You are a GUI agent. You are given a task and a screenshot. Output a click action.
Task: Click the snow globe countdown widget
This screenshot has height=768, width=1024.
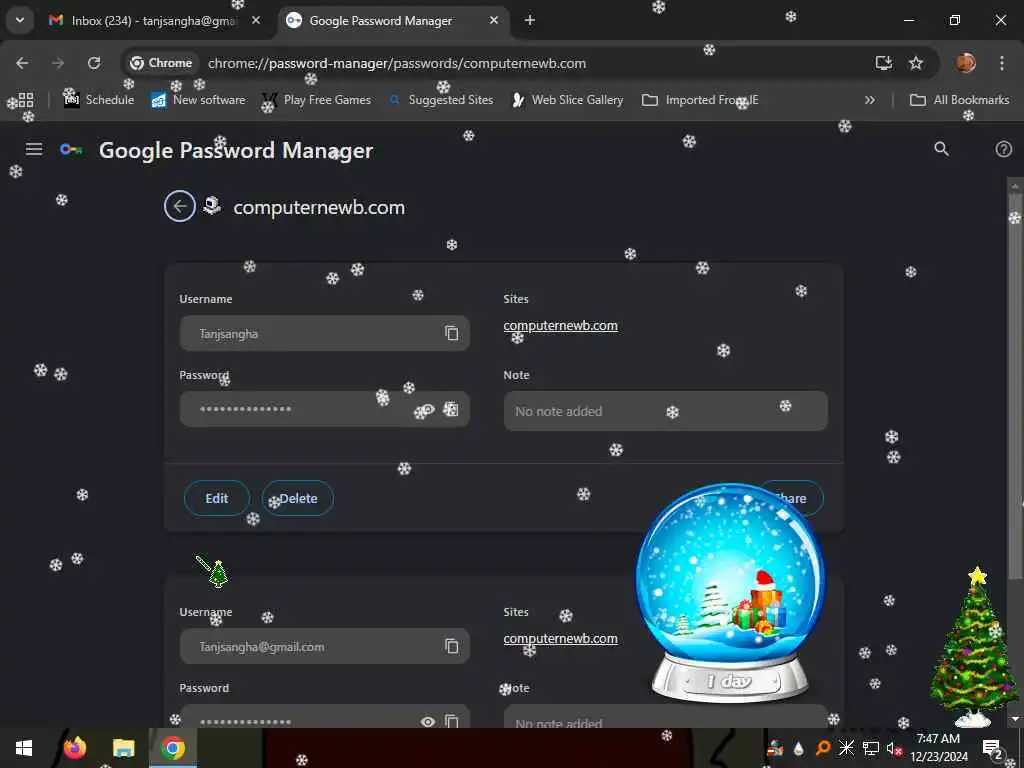coord(730,592)
